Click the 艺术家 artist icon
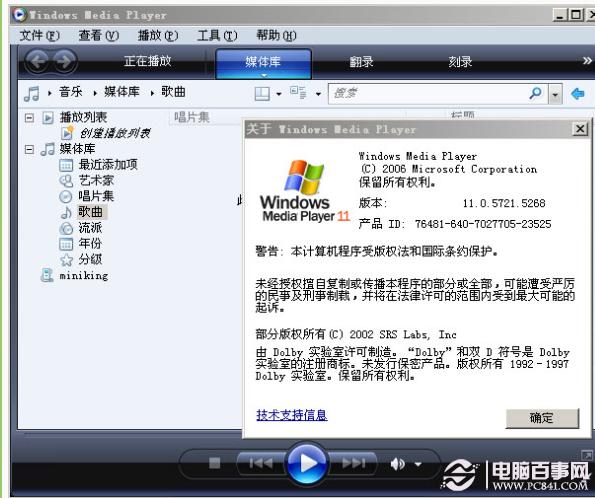595x498 pixels. click(66, 181)
